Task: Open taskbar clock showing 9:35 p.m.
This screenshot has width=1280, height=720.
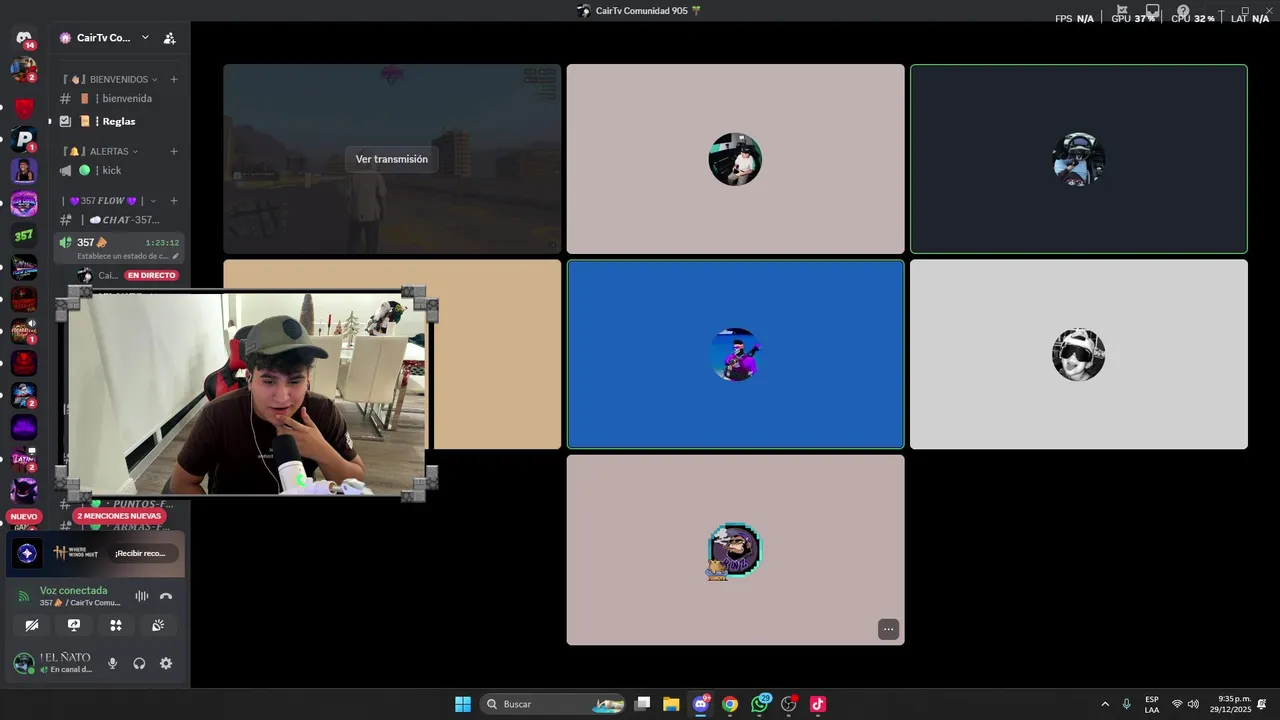Action: (x=1233, y=704)
